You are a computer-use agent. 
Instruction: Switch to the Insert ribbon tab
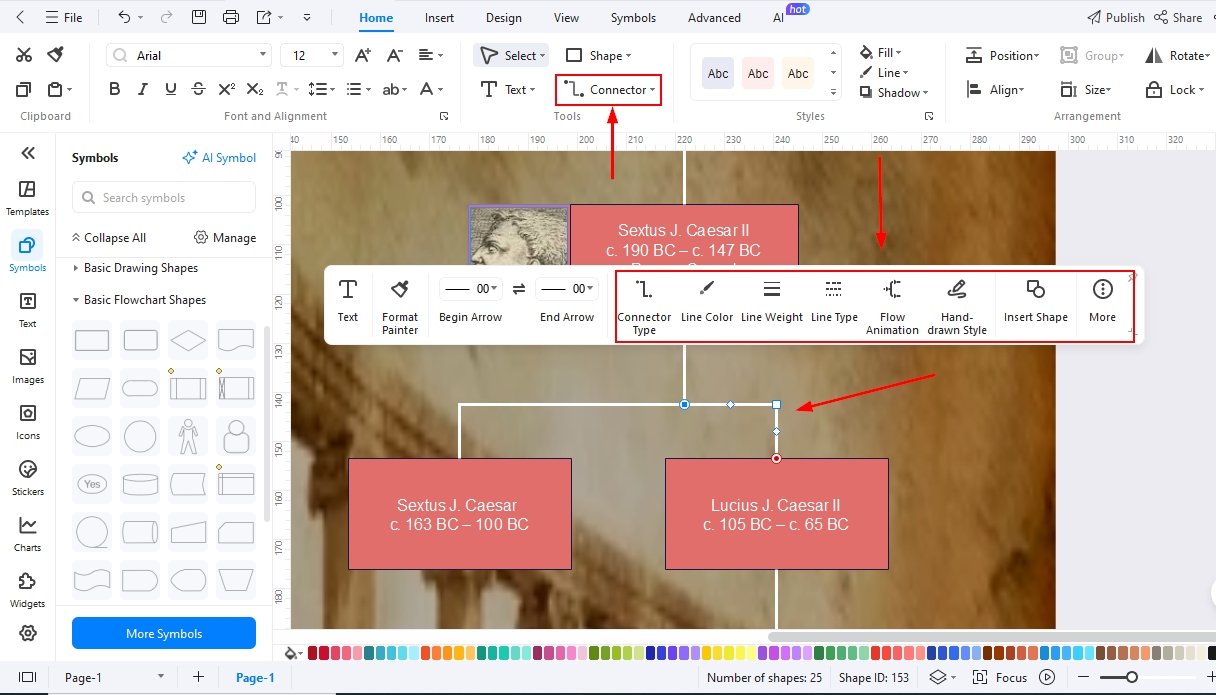[x=439, y=17]
